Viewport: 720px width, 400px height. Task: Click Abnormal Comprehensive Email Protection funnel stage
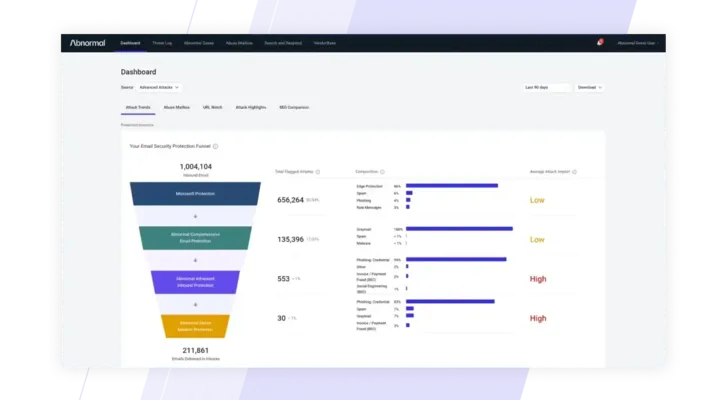[195, 238]
